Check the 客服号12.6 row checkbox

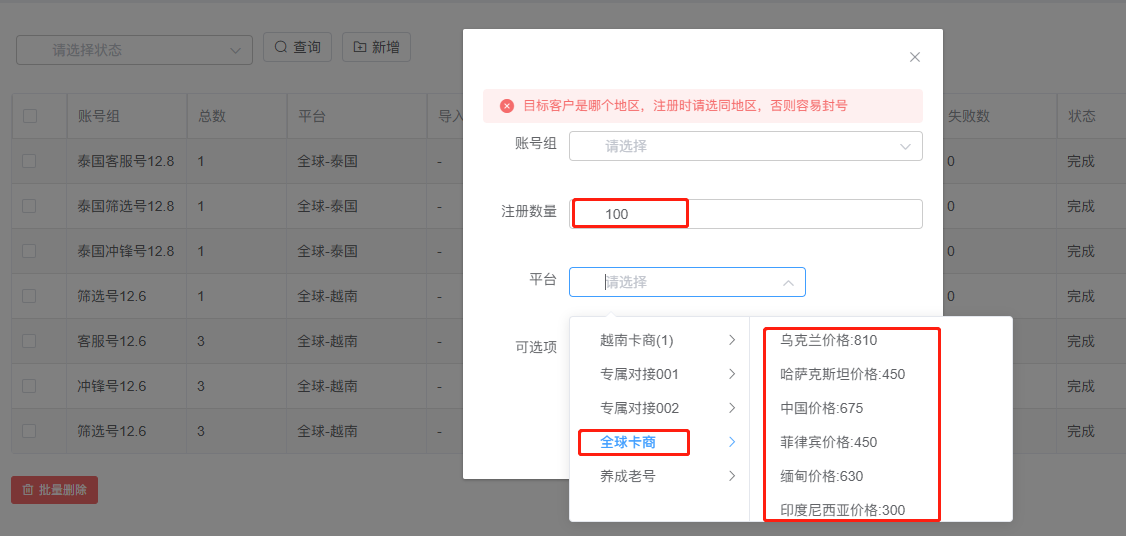(29, 341)
